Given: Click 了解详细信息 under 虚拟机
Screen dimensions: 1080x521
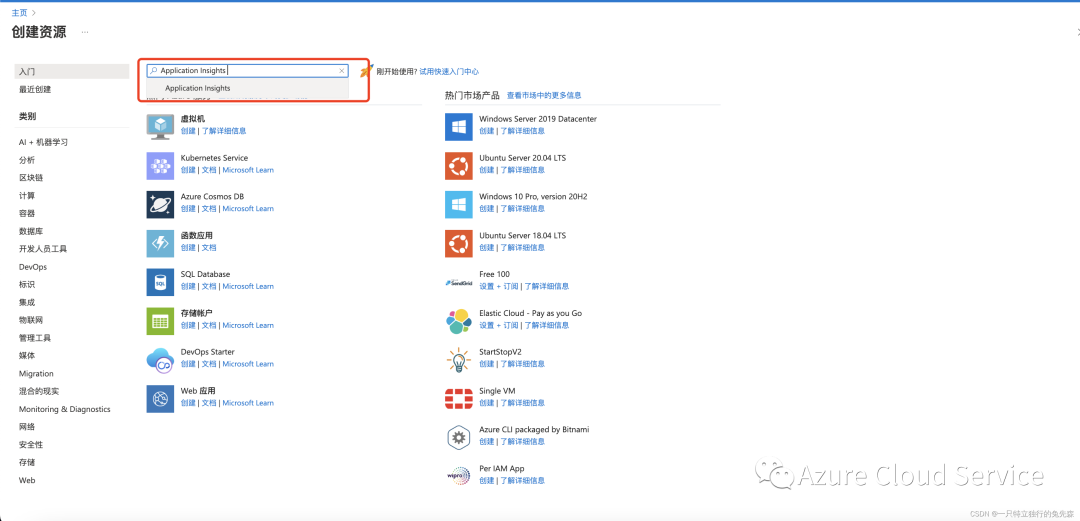Looking at the screenshot, I should click(x=224, y=131).
